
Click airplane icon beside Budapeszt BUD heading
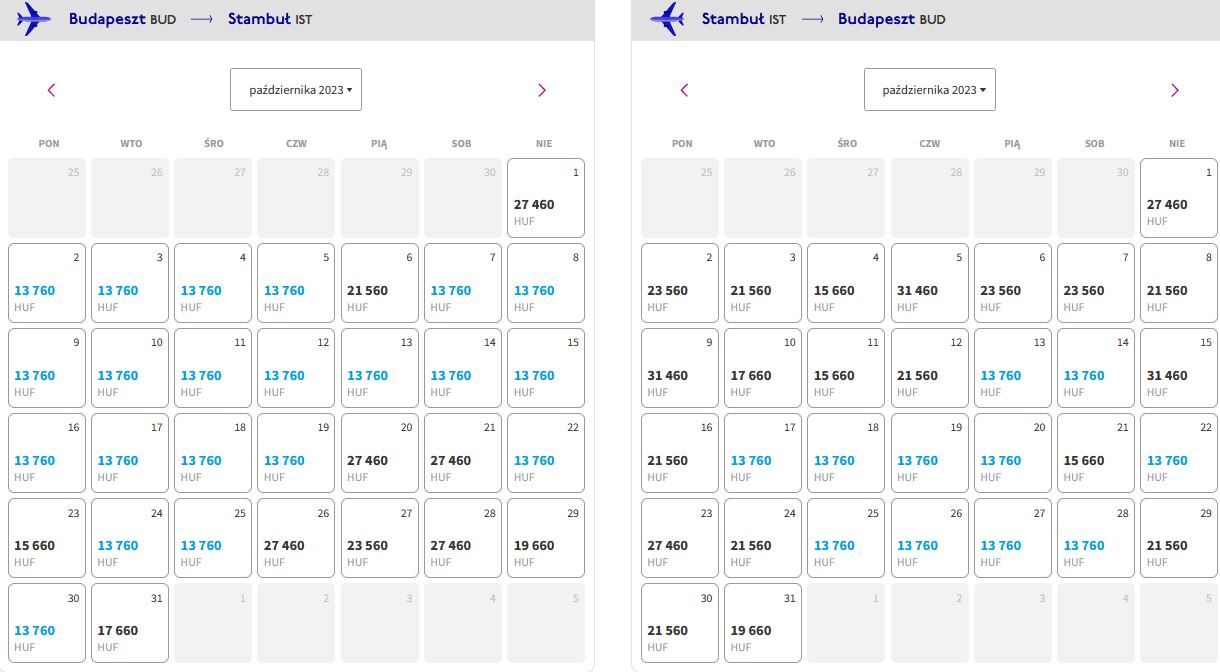pos(35,19)
